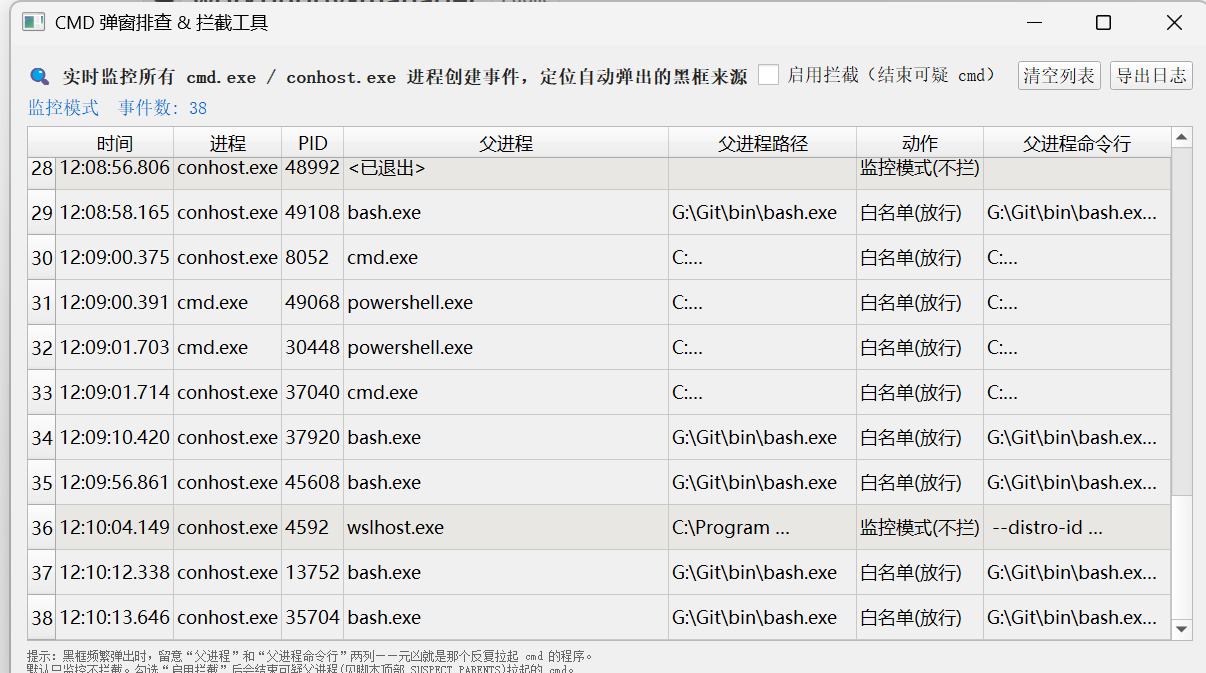
Task: Click PID cell 13752
Action: (313, 572)
